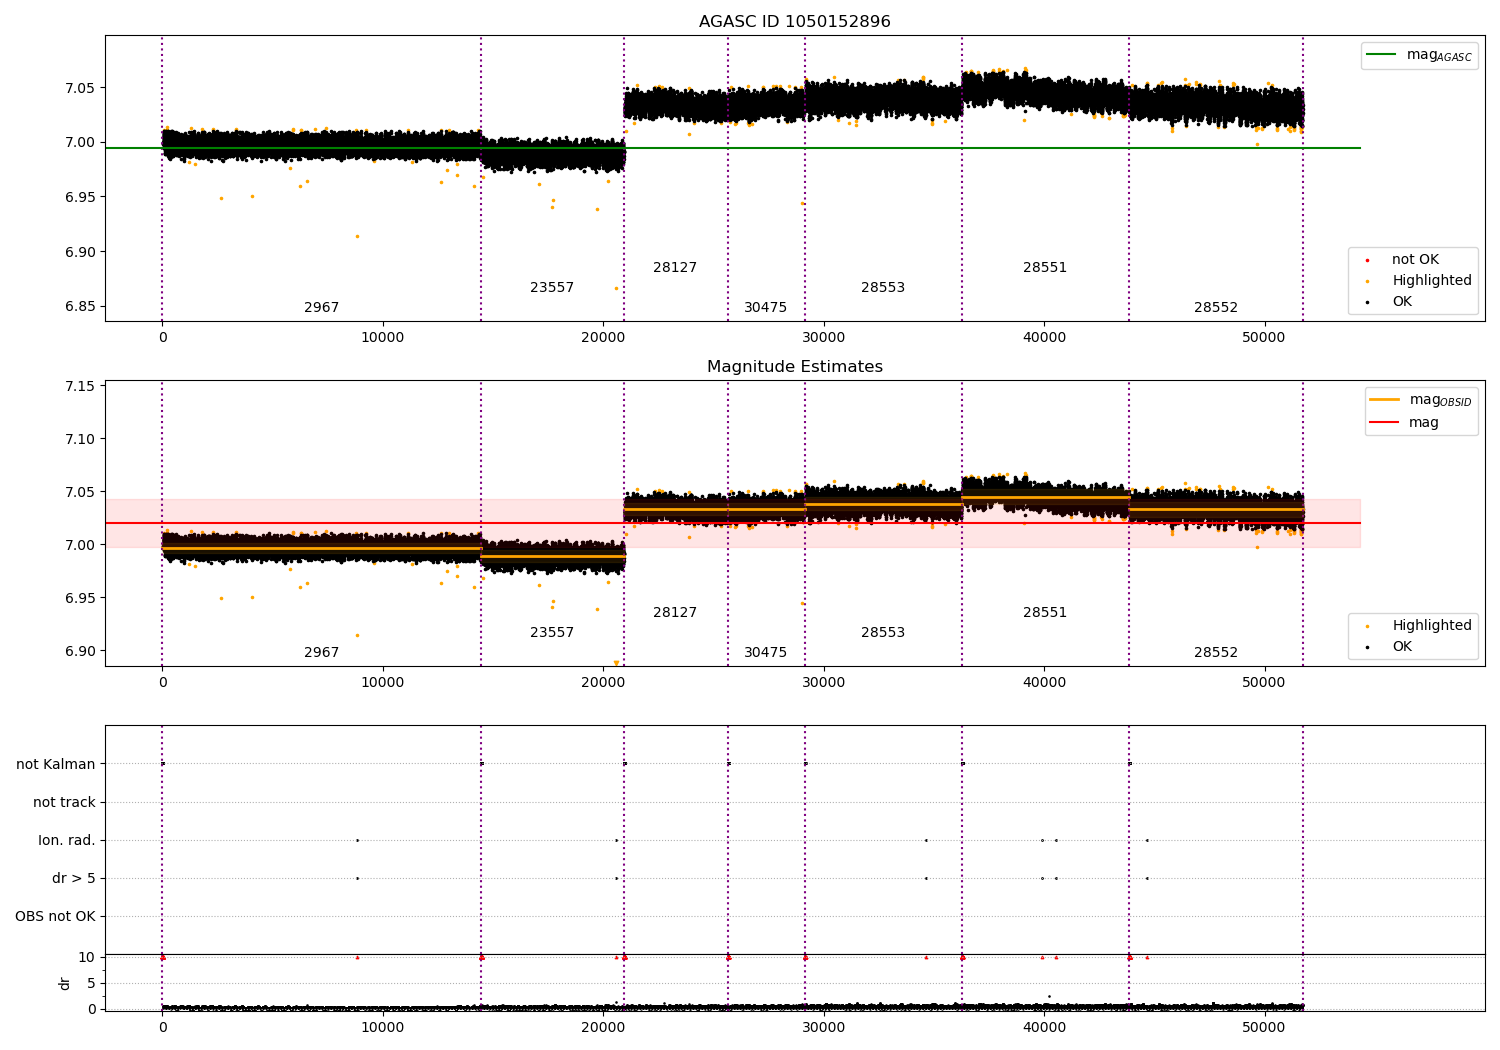Click the 'OK' legend entry in top plot
1500x1050 pixels.
1390,302
